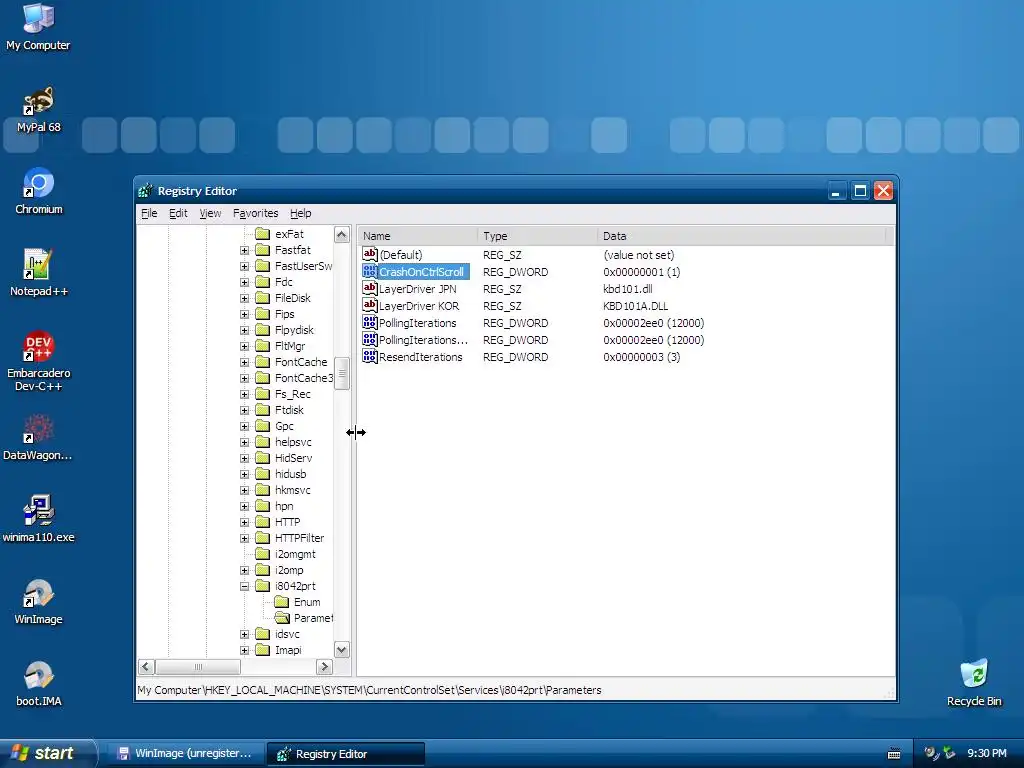This screenshot has height=768, width=1024.
Task: Click the ResendIterations DWORD icon
Action: point(370,357)
